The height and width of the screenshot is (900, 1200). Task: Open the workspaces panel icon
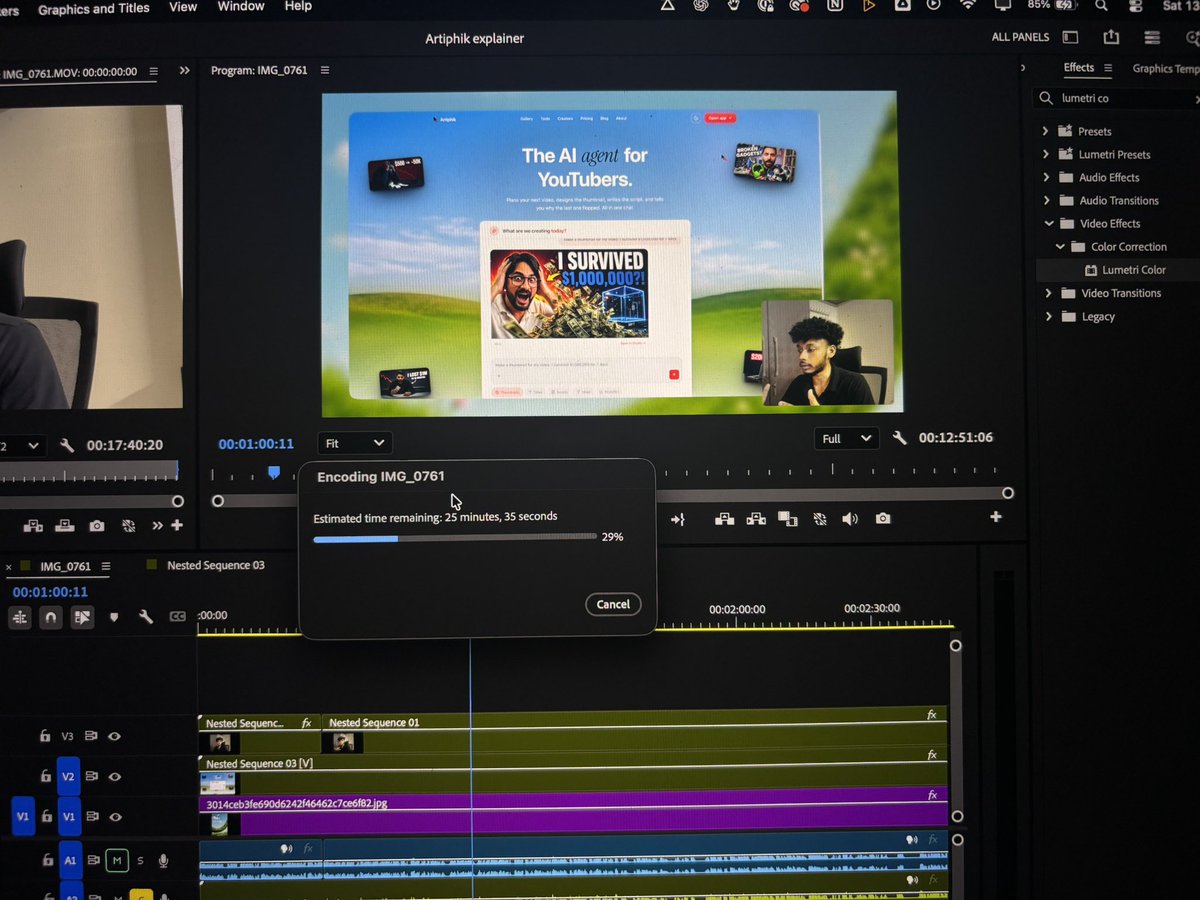coord(1070,37)
